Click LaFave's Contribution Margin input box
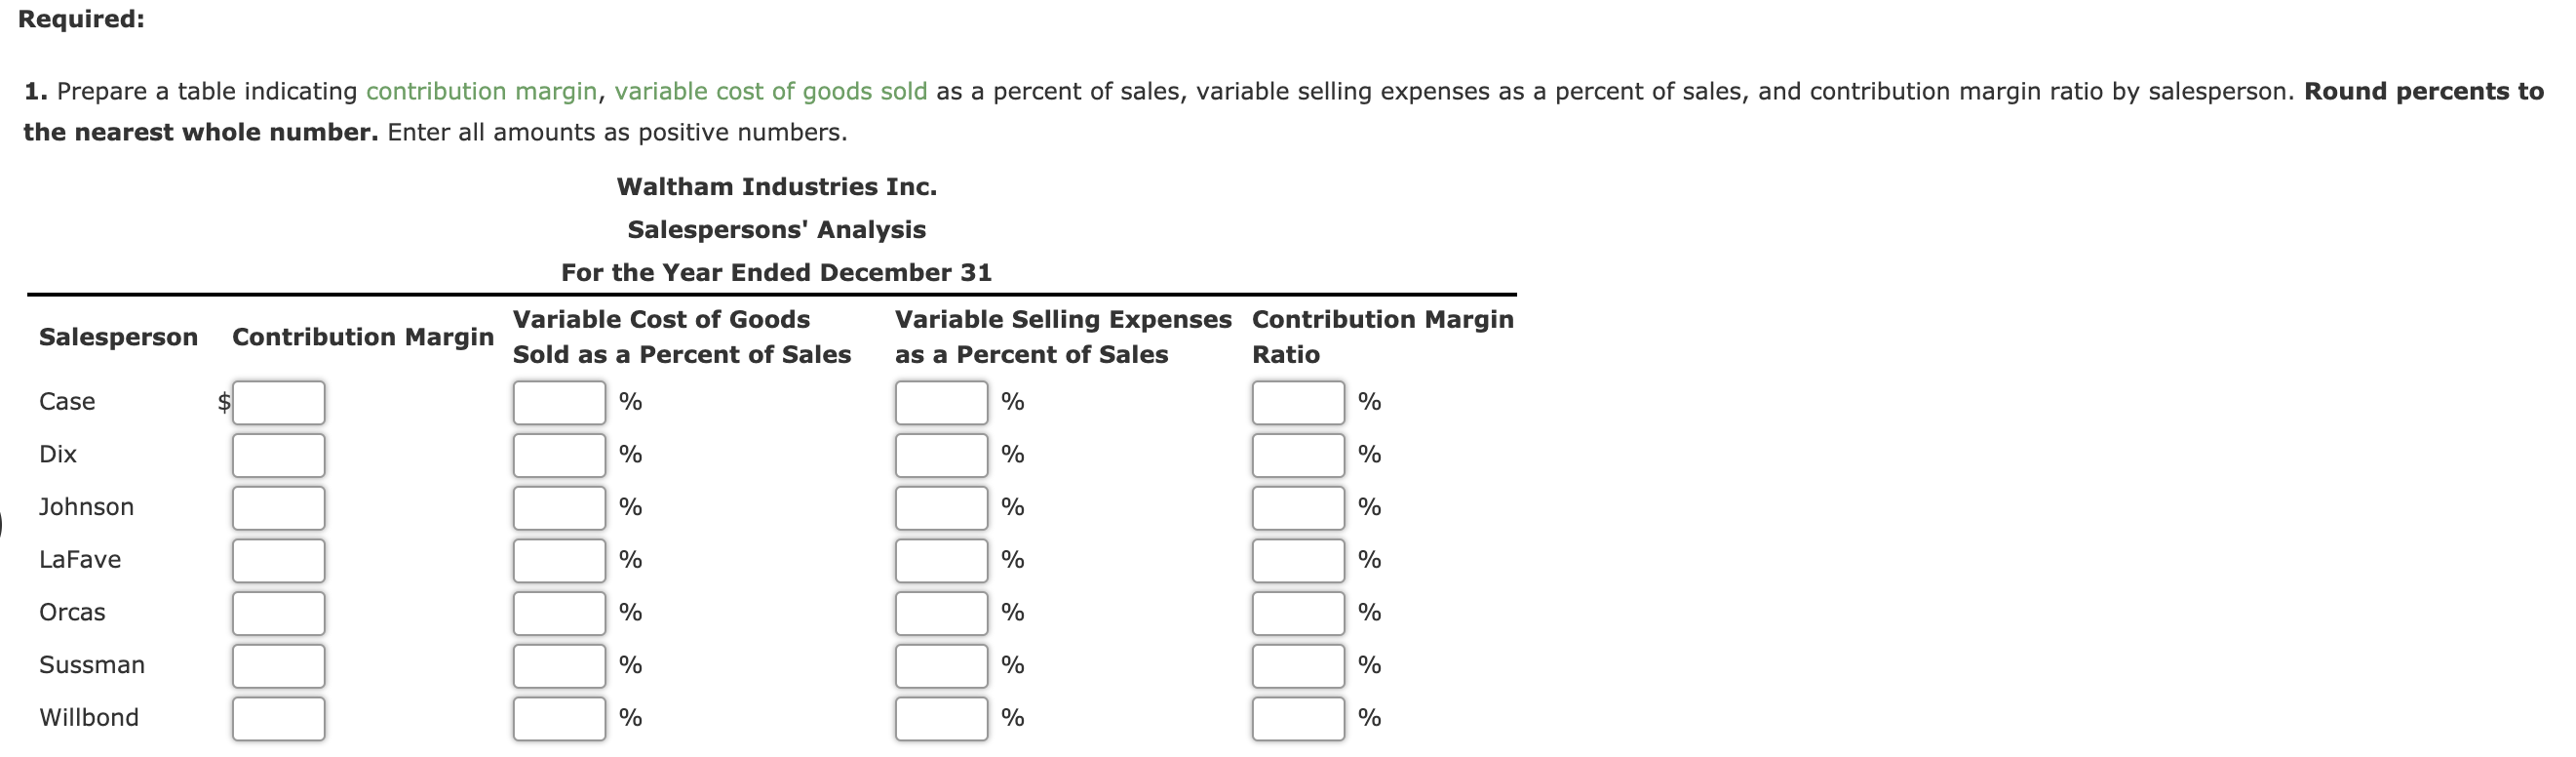 tap(279, 561)
